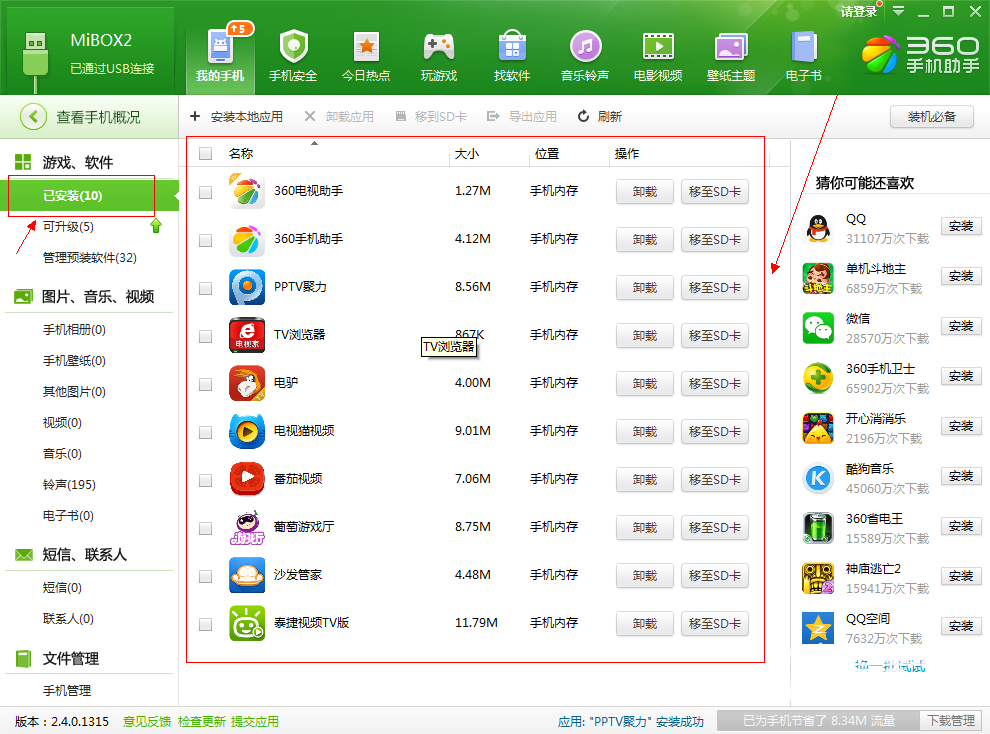Click the TV浏览器 app icon
The width and height of the screenshot is (990, 734).
coord(247,335)
